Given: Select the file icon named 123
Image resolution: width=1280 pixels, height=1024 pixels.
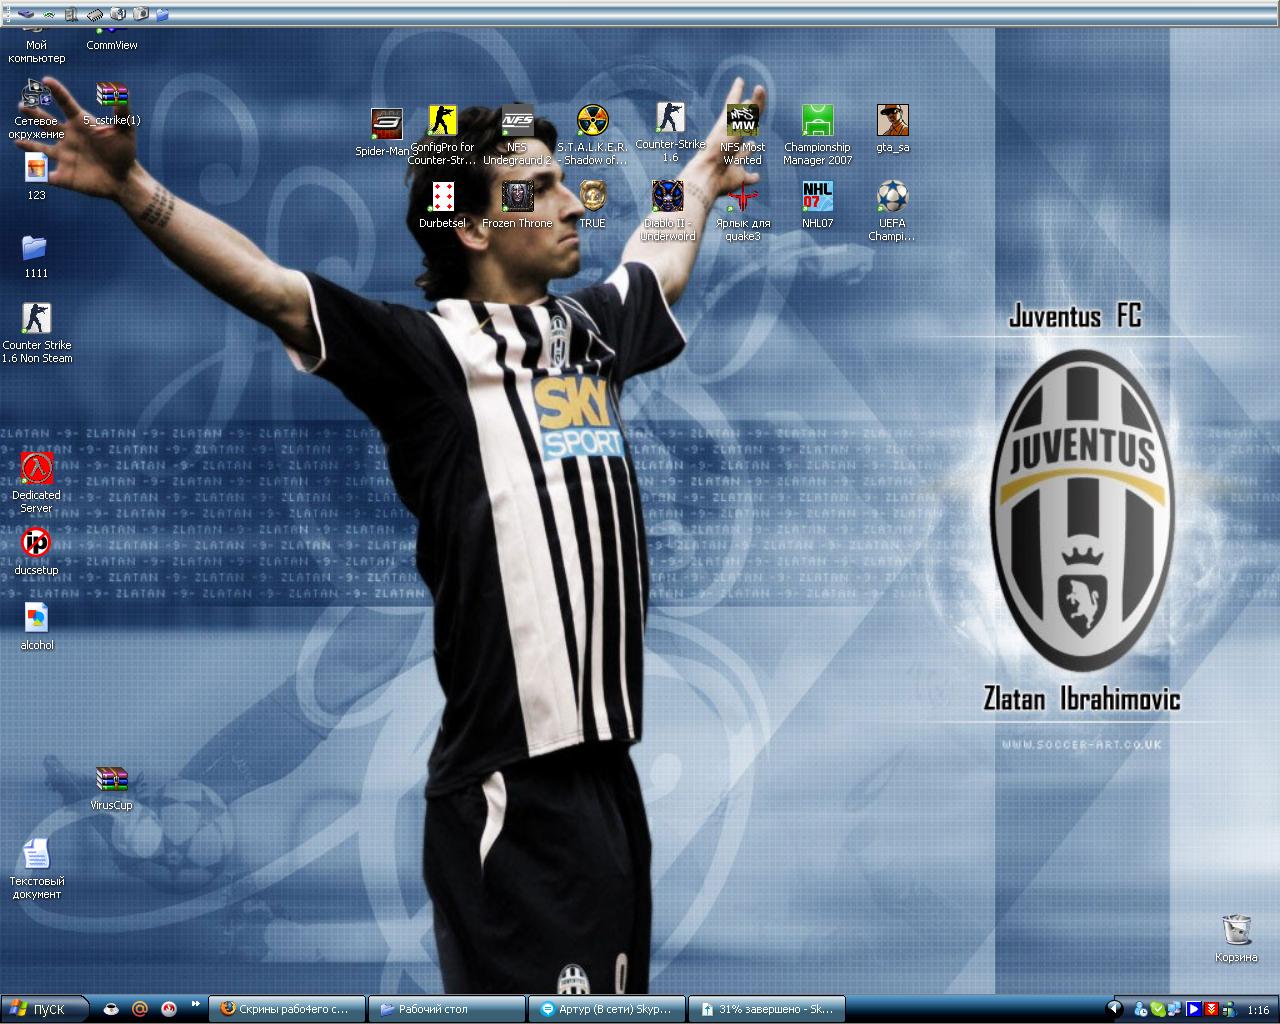Looking at the screenshot, I should pos(36,177).
